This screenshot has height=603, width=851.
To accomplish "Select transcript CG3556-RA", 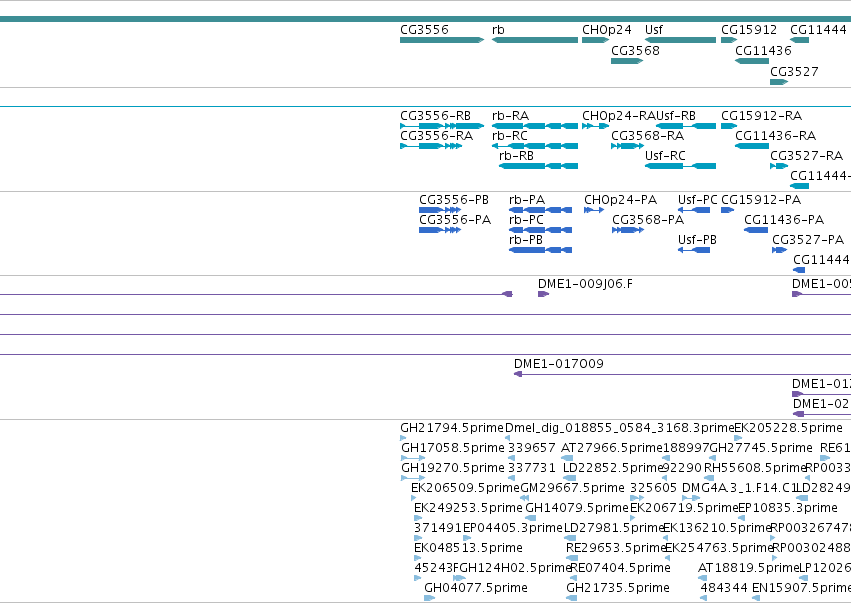I will [x=431, y=146].
